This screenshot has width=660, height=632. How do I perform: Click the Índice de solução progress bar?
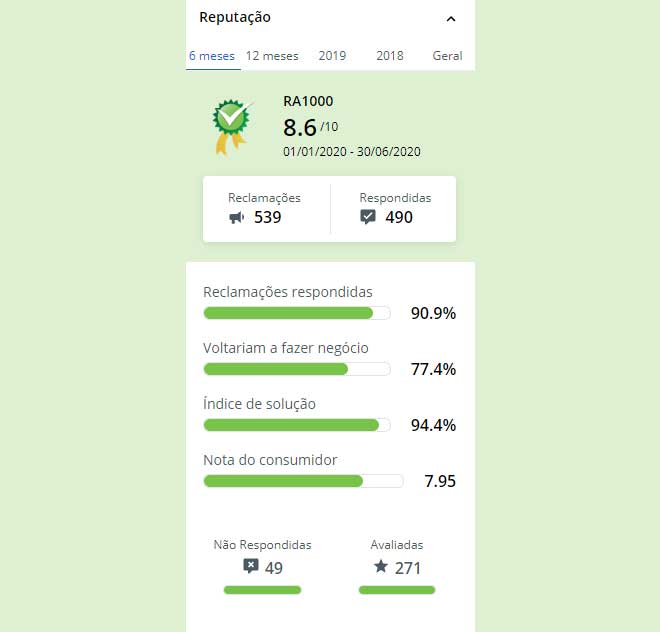[297, 425]
